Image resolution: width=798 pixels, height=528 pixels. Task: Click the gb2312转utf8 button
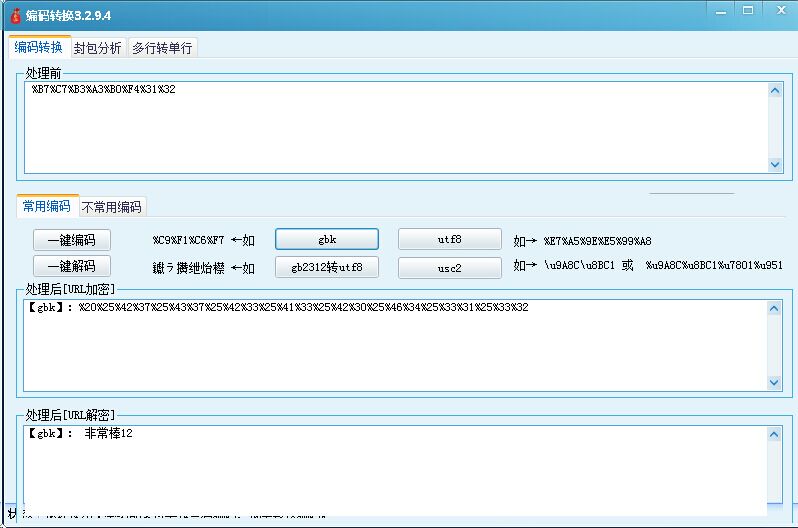click(327, 267)
